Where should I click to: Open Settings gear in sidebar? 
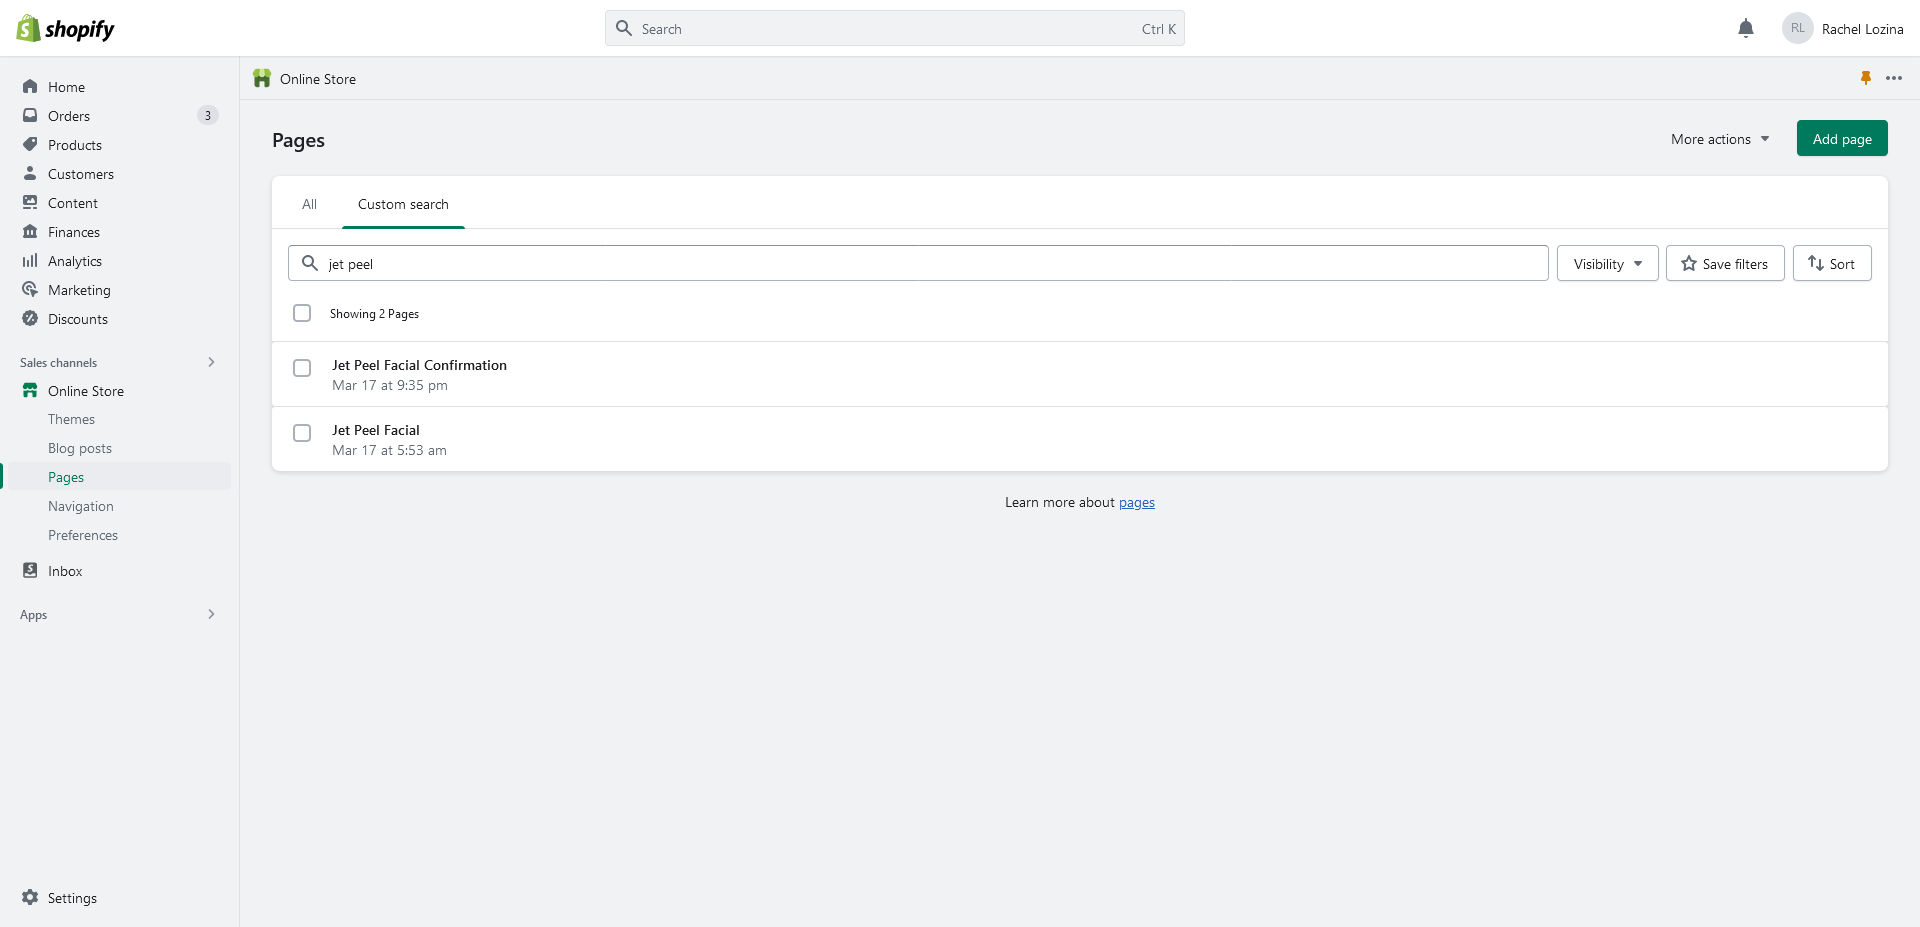(x=30, y=898)
